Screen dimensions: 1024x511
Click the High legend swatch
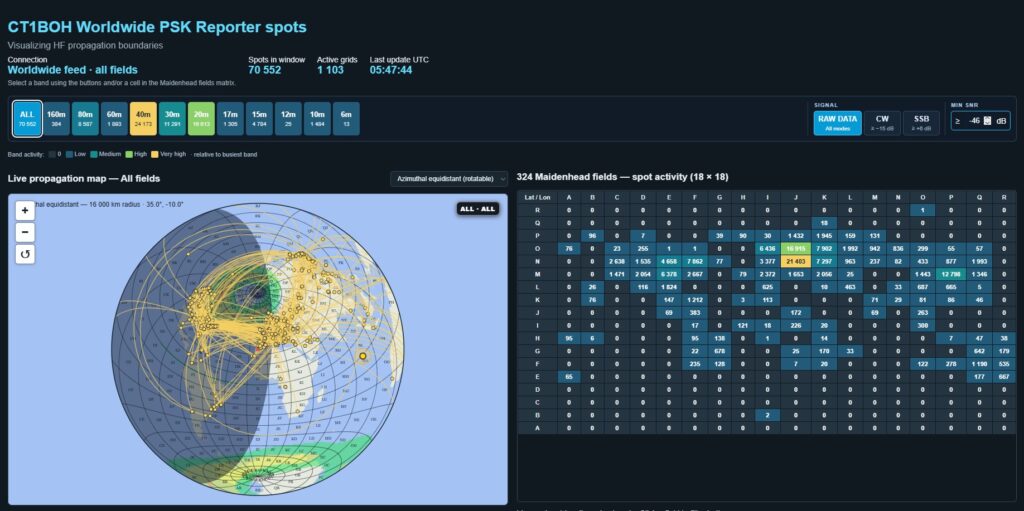click(x=129, y=154)
